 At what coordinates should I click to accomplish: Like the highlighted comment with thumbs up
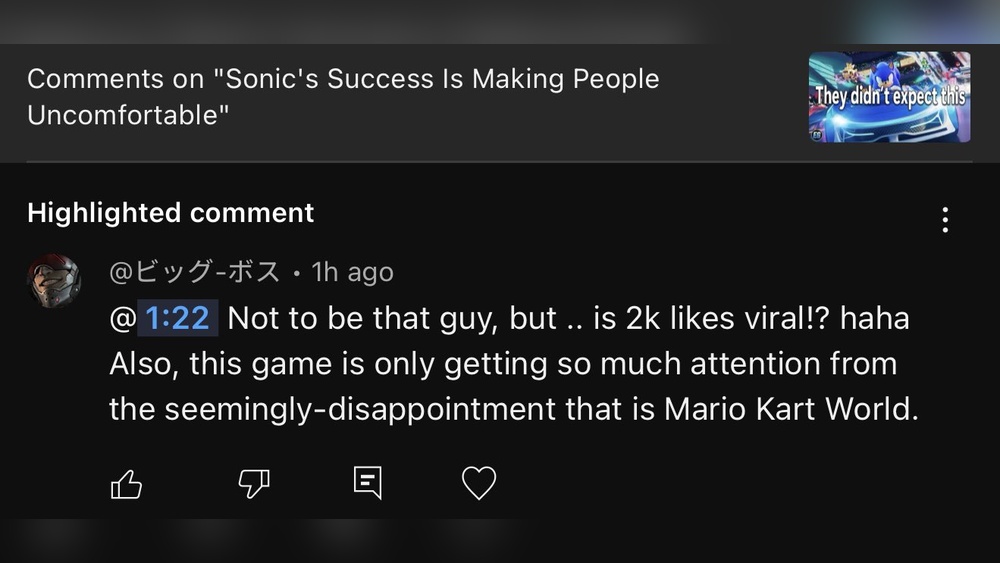click(x=126, y=485)
